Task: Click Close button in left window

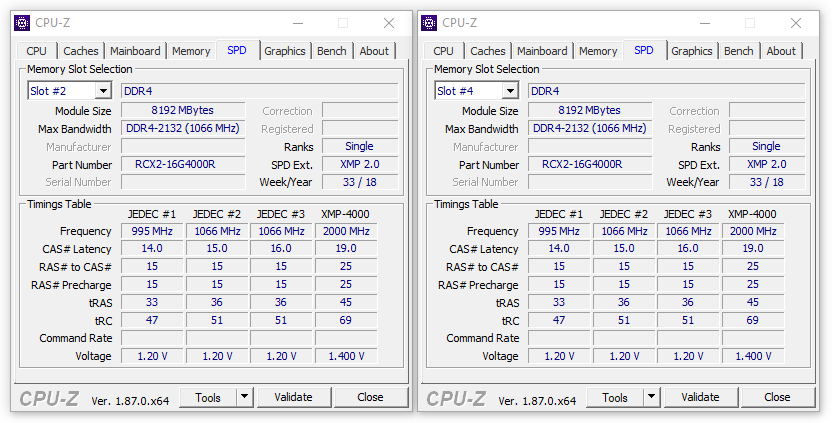Action: [x=370, y=398]
